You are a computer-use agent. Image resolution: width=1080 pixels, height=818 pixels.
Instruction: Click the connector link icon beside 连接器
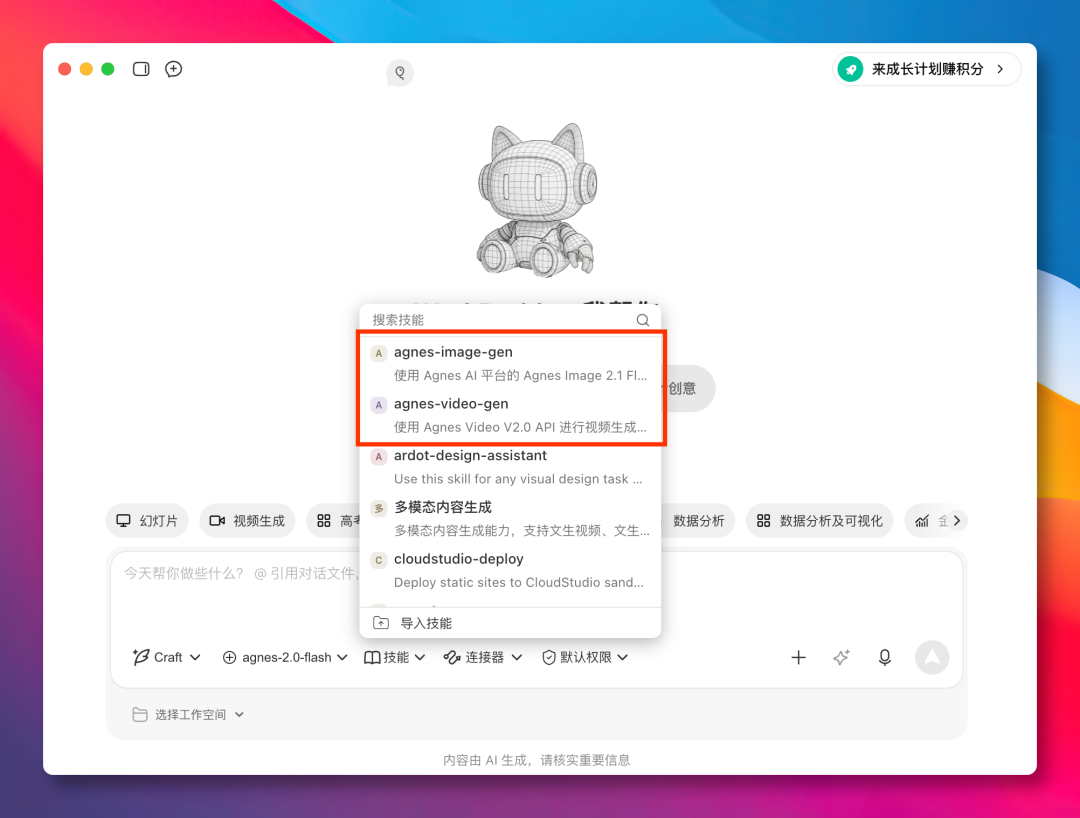pos(452,658)
